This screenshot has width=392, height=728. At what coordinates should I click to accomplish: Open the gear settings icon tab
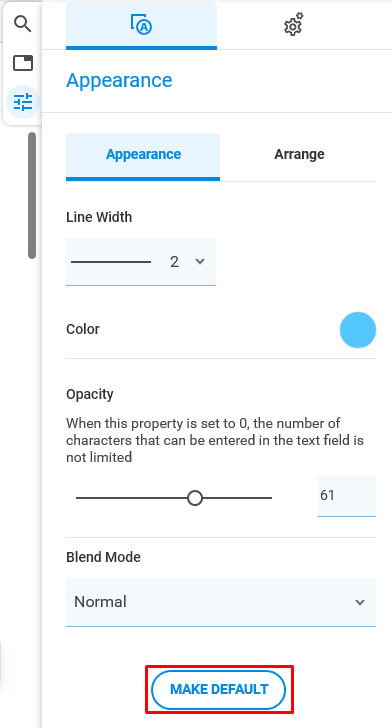[294, 25]
